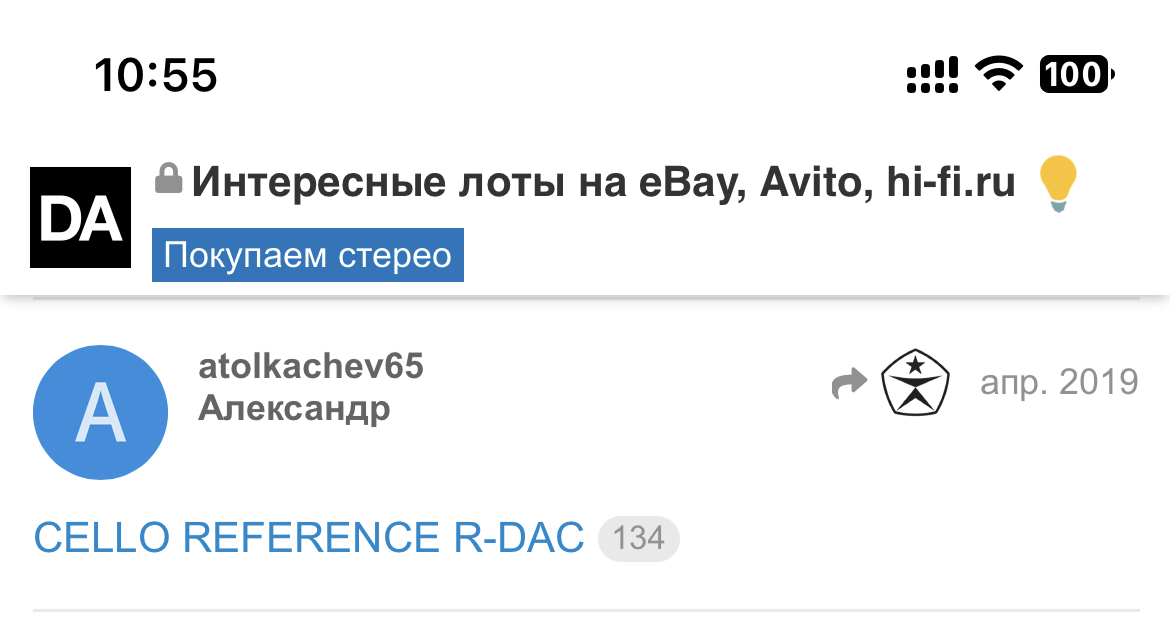Open the 'Покупаем стерео' category badge
The image size is (1170, 619).
click(308, 256)
